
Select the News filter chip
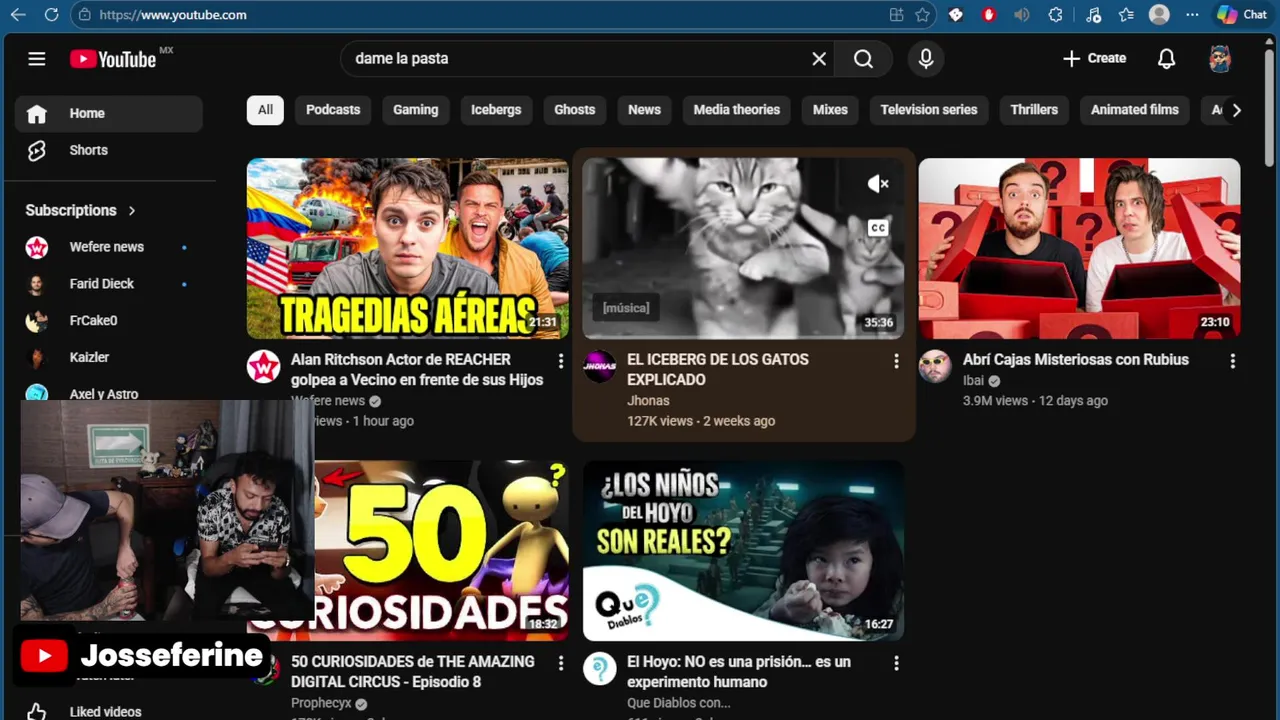(x=644, y=110)
